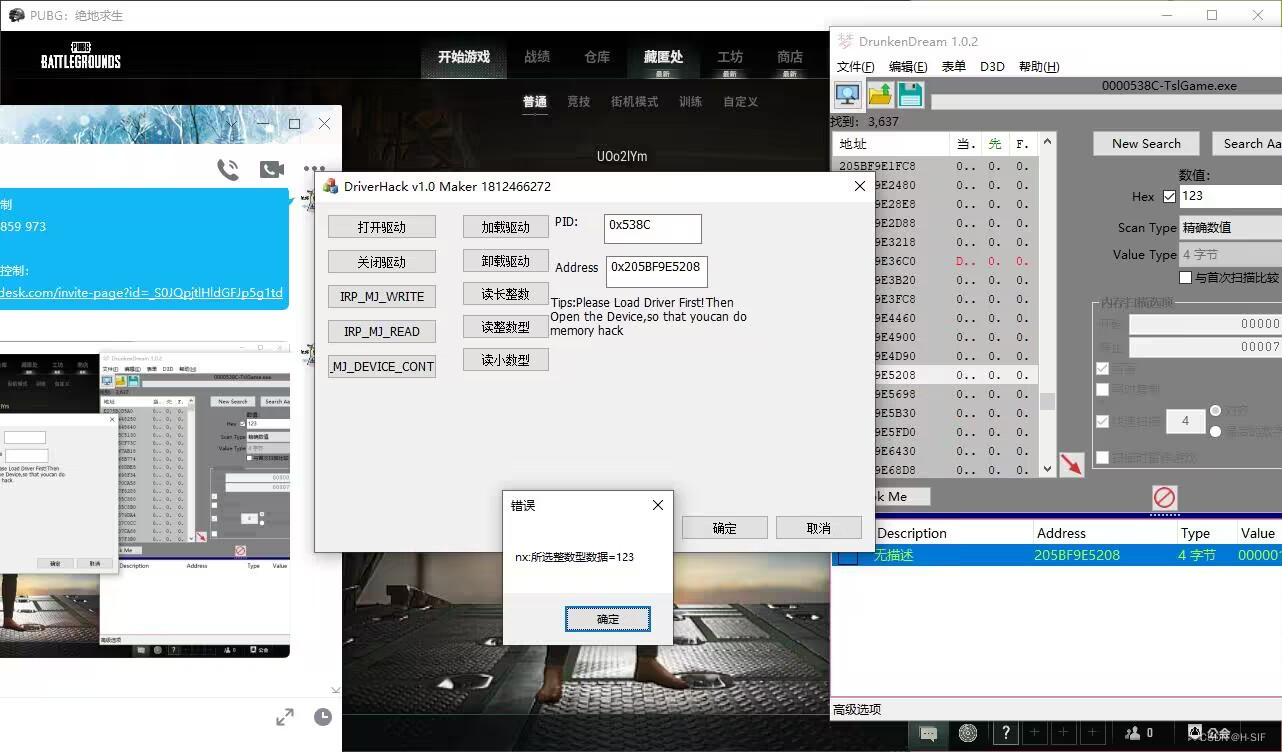Select address row 205BF9E1FC8
This screenshot has width=1282, height=752.
coord(935,166)
